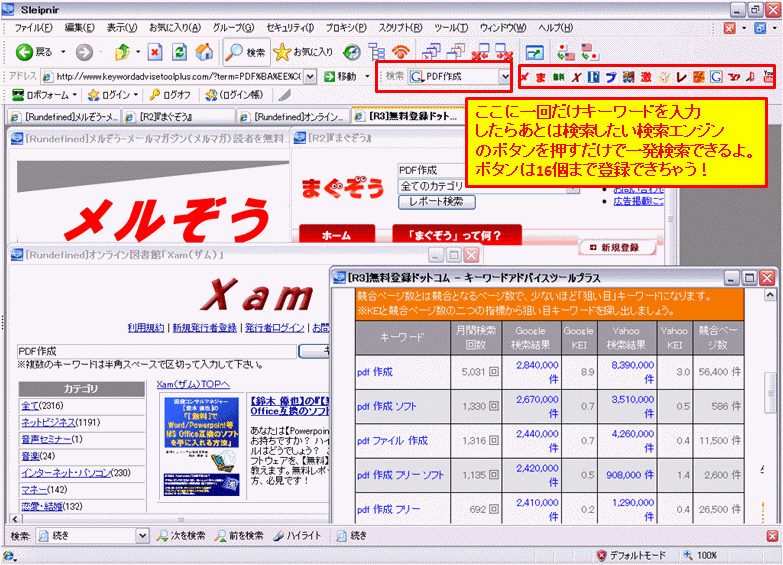This screenshot has height=565, width=783.
Task: Click the レポート検索 button
Action: pyautogui.click(x=436, y=202)
